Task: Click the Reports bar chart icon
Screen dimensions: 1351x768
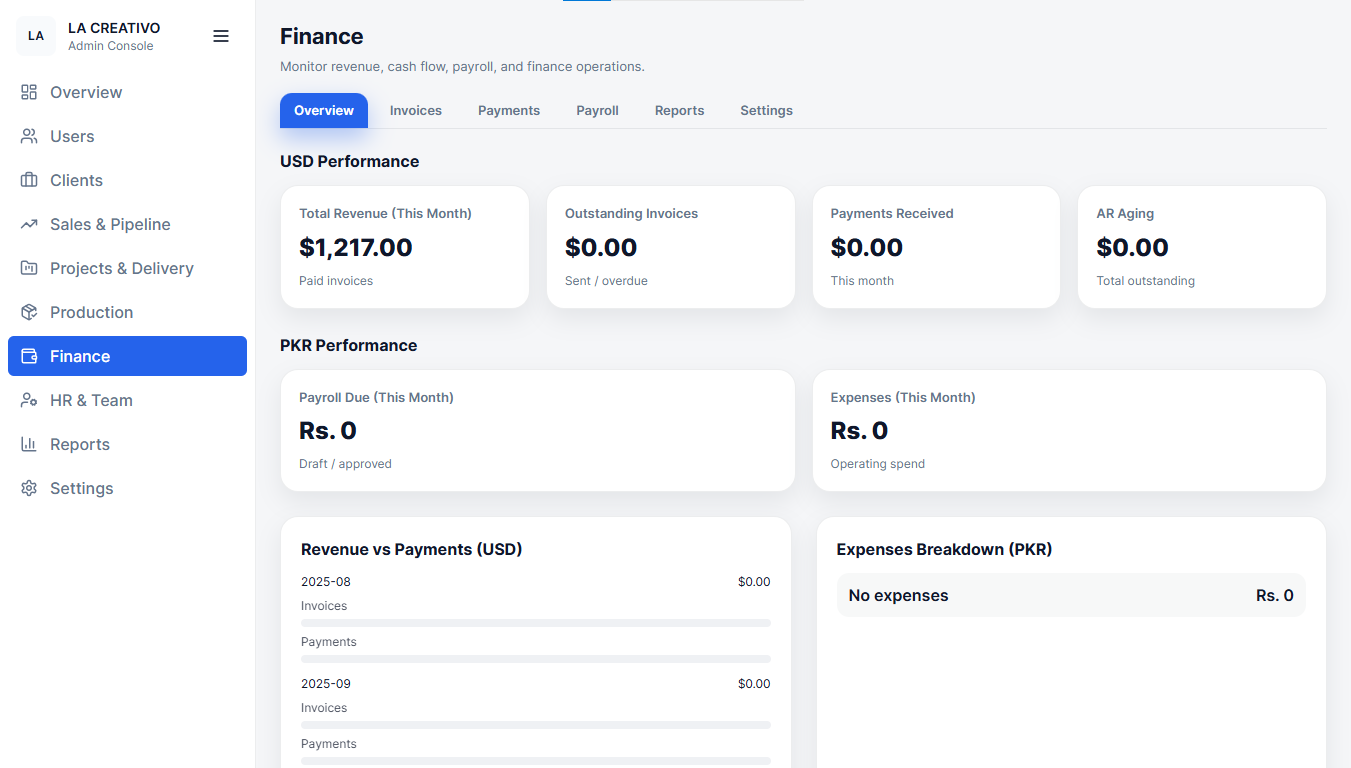Action: pyautogui.click(x=29, y=444)
